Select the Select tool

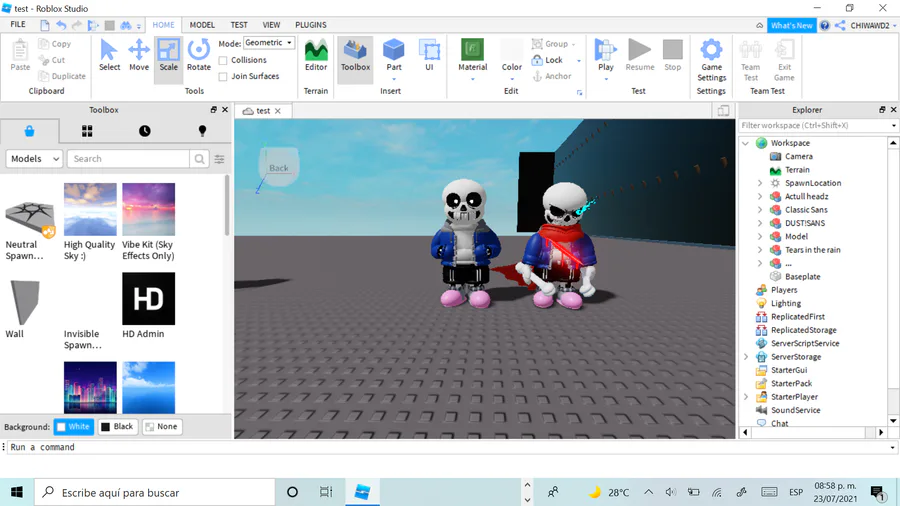pos(109,56)
